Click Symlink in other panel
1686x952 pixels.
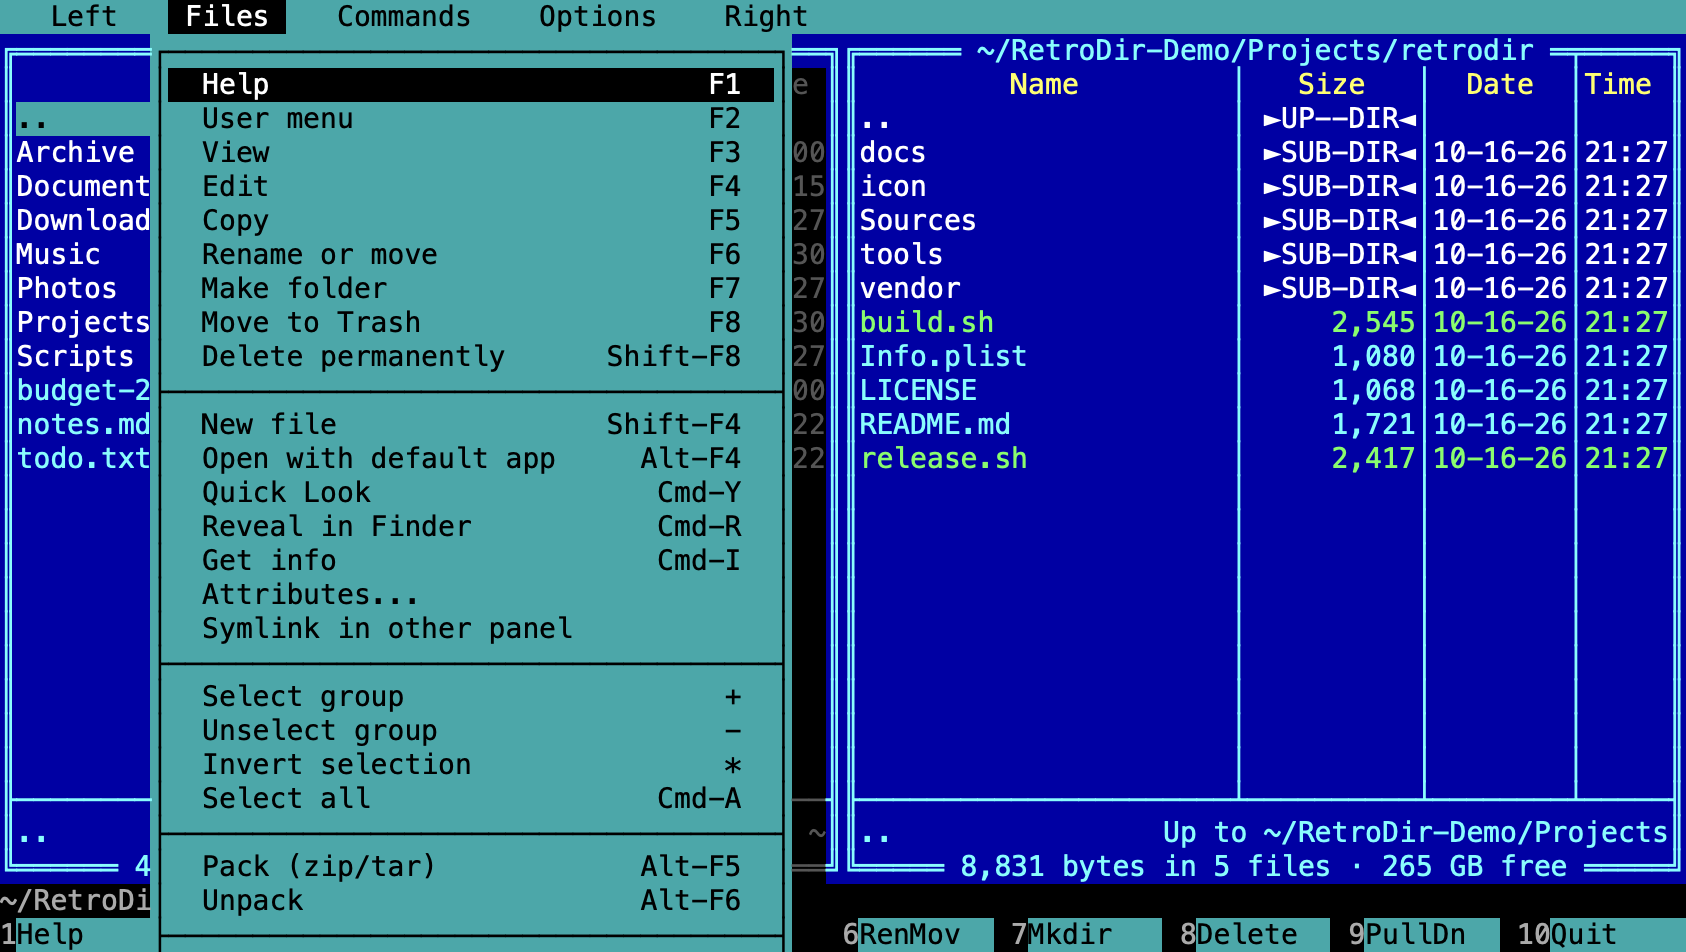pos(471,629)
